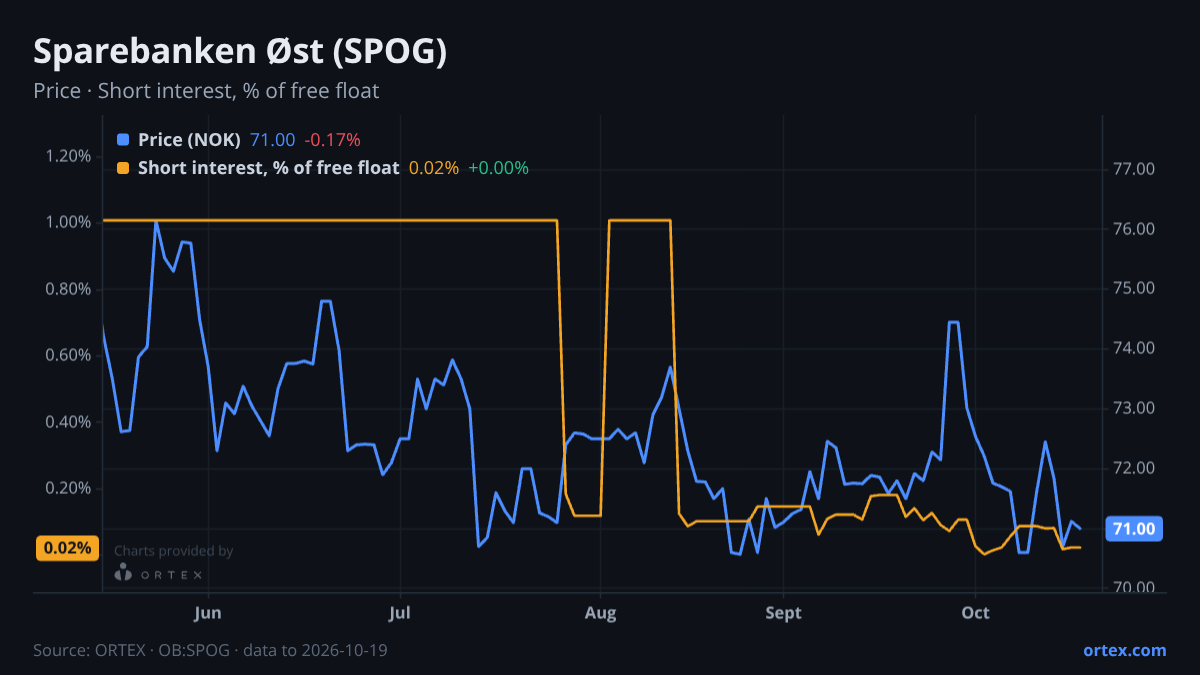
Task: Click the Aug label on time axis
Action: 600,612
